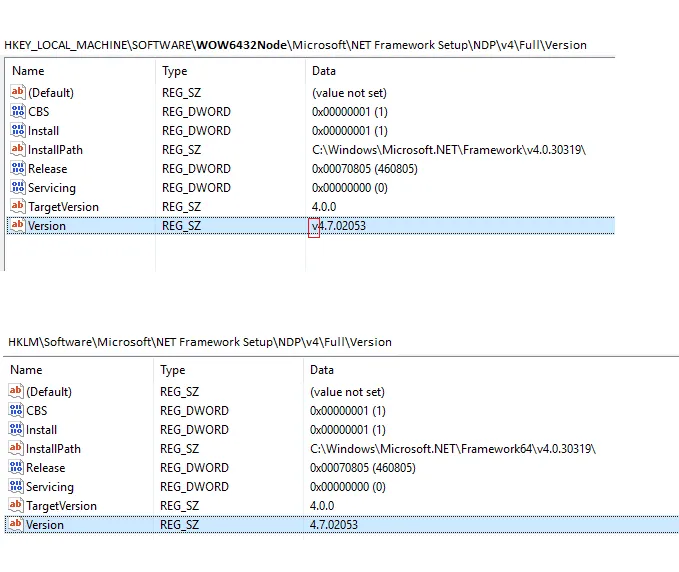
Task: Click the Install DWORD icon in WOW6432Node table
Action: [x=18, y=130]
